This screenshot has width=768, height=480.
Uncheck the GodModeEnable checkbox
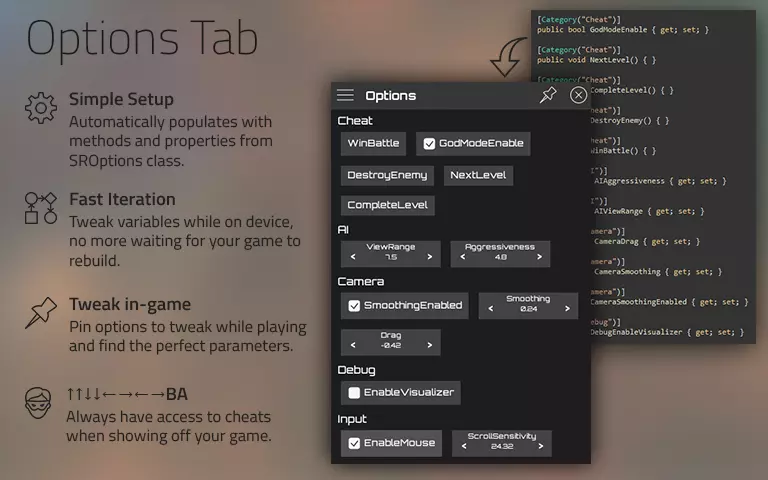[x=429, y=144]
